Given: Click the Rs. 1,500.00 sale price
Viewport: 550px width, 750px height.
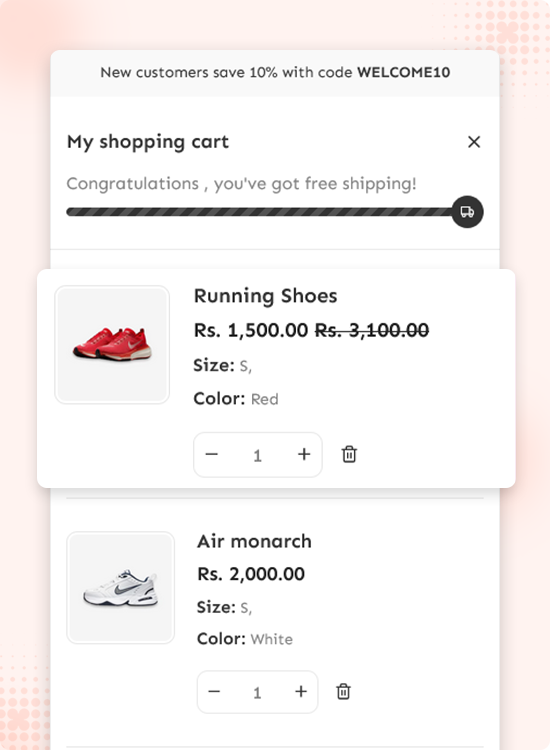Looking at the screenshot, I should tap(251, 331).
